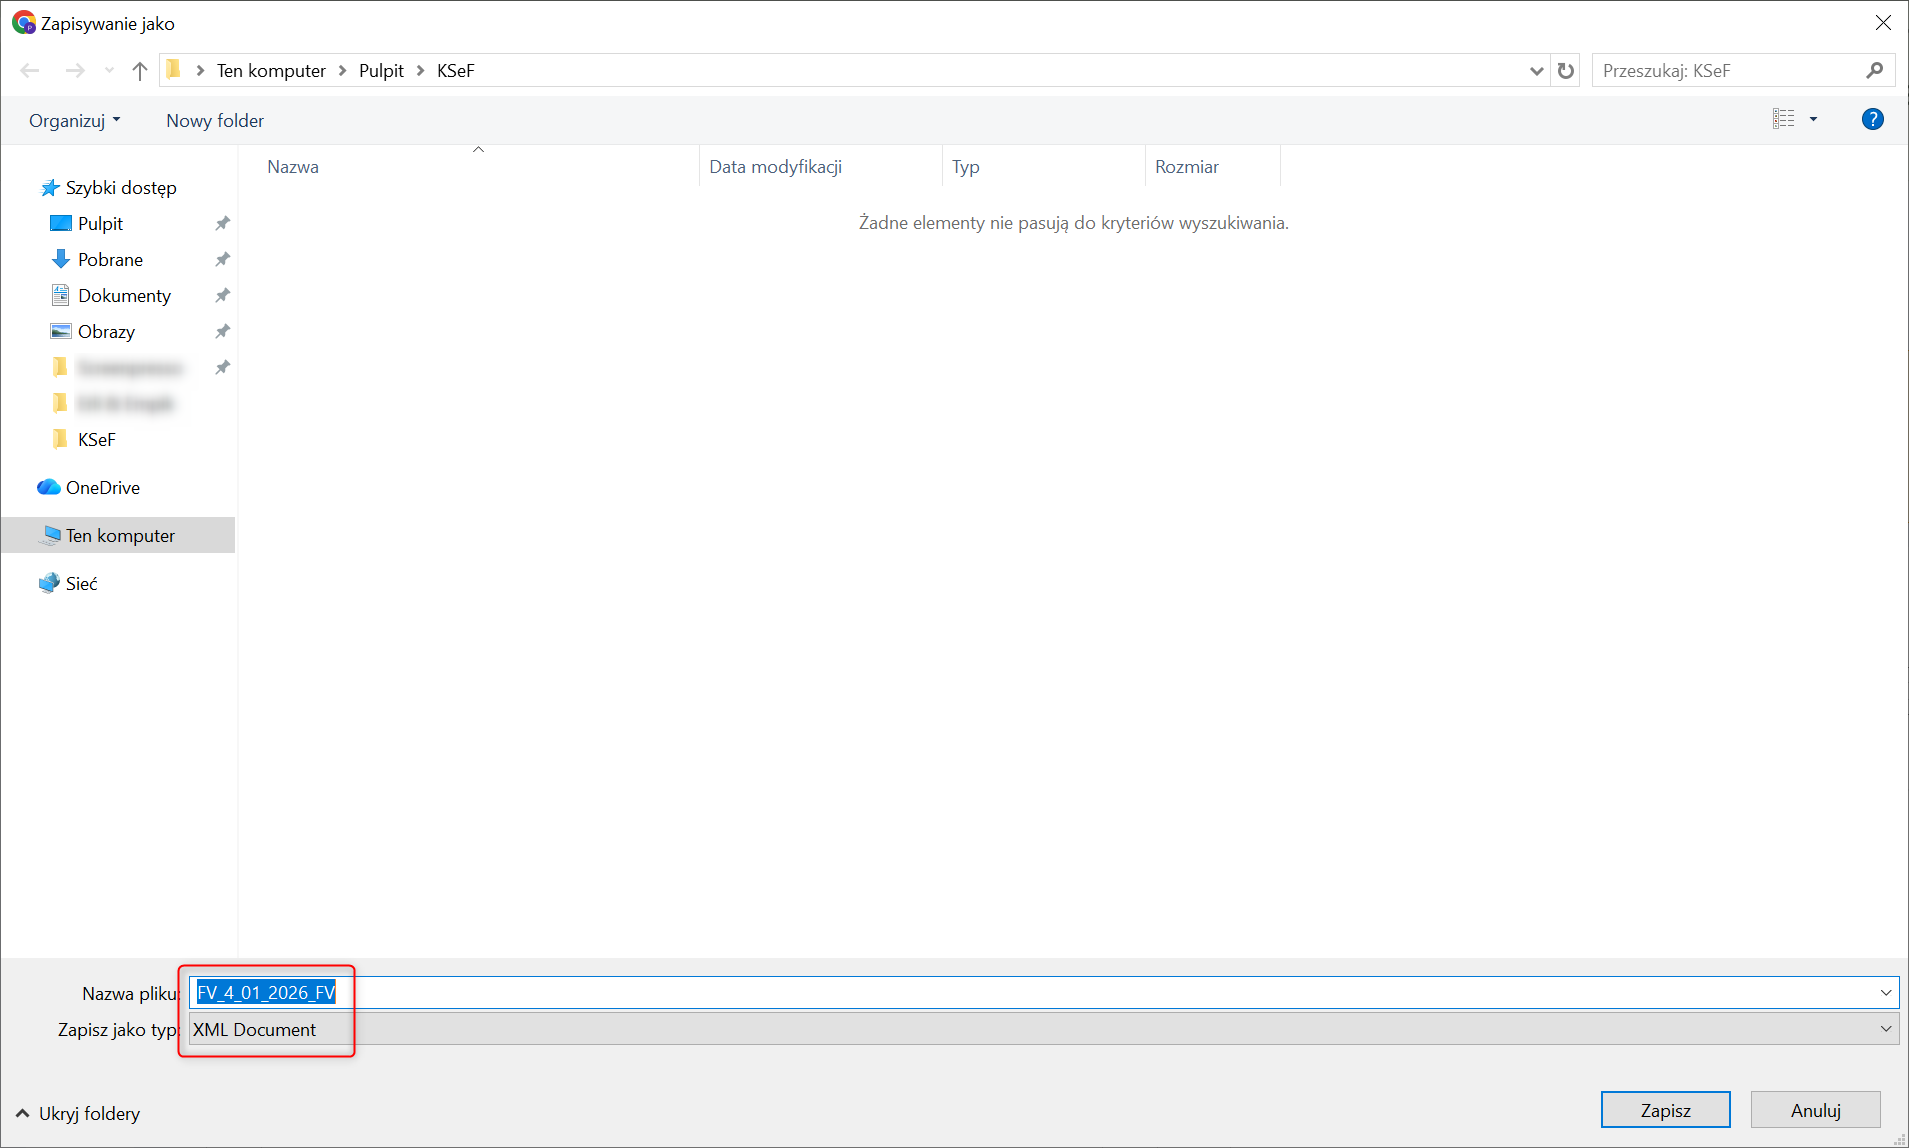The width and height of the screenshot is (1909, 1148).
Task: Sort by Data modyfikacji column
Action: (775, 167)
